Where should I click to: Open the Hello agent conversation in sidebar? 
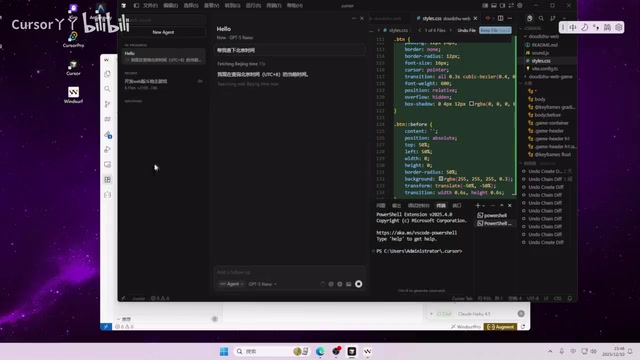163,56
